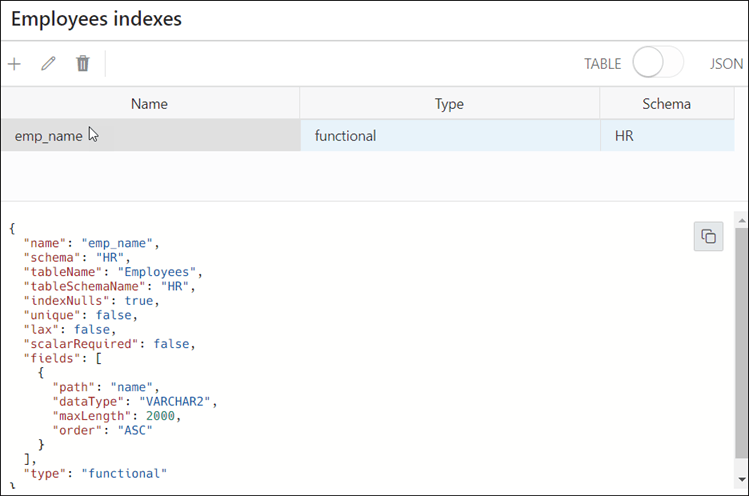The height and width of the screenshot is (496, 749).
Task: Copy the JSON definition to clipboard
Action: tap(708, 237)
